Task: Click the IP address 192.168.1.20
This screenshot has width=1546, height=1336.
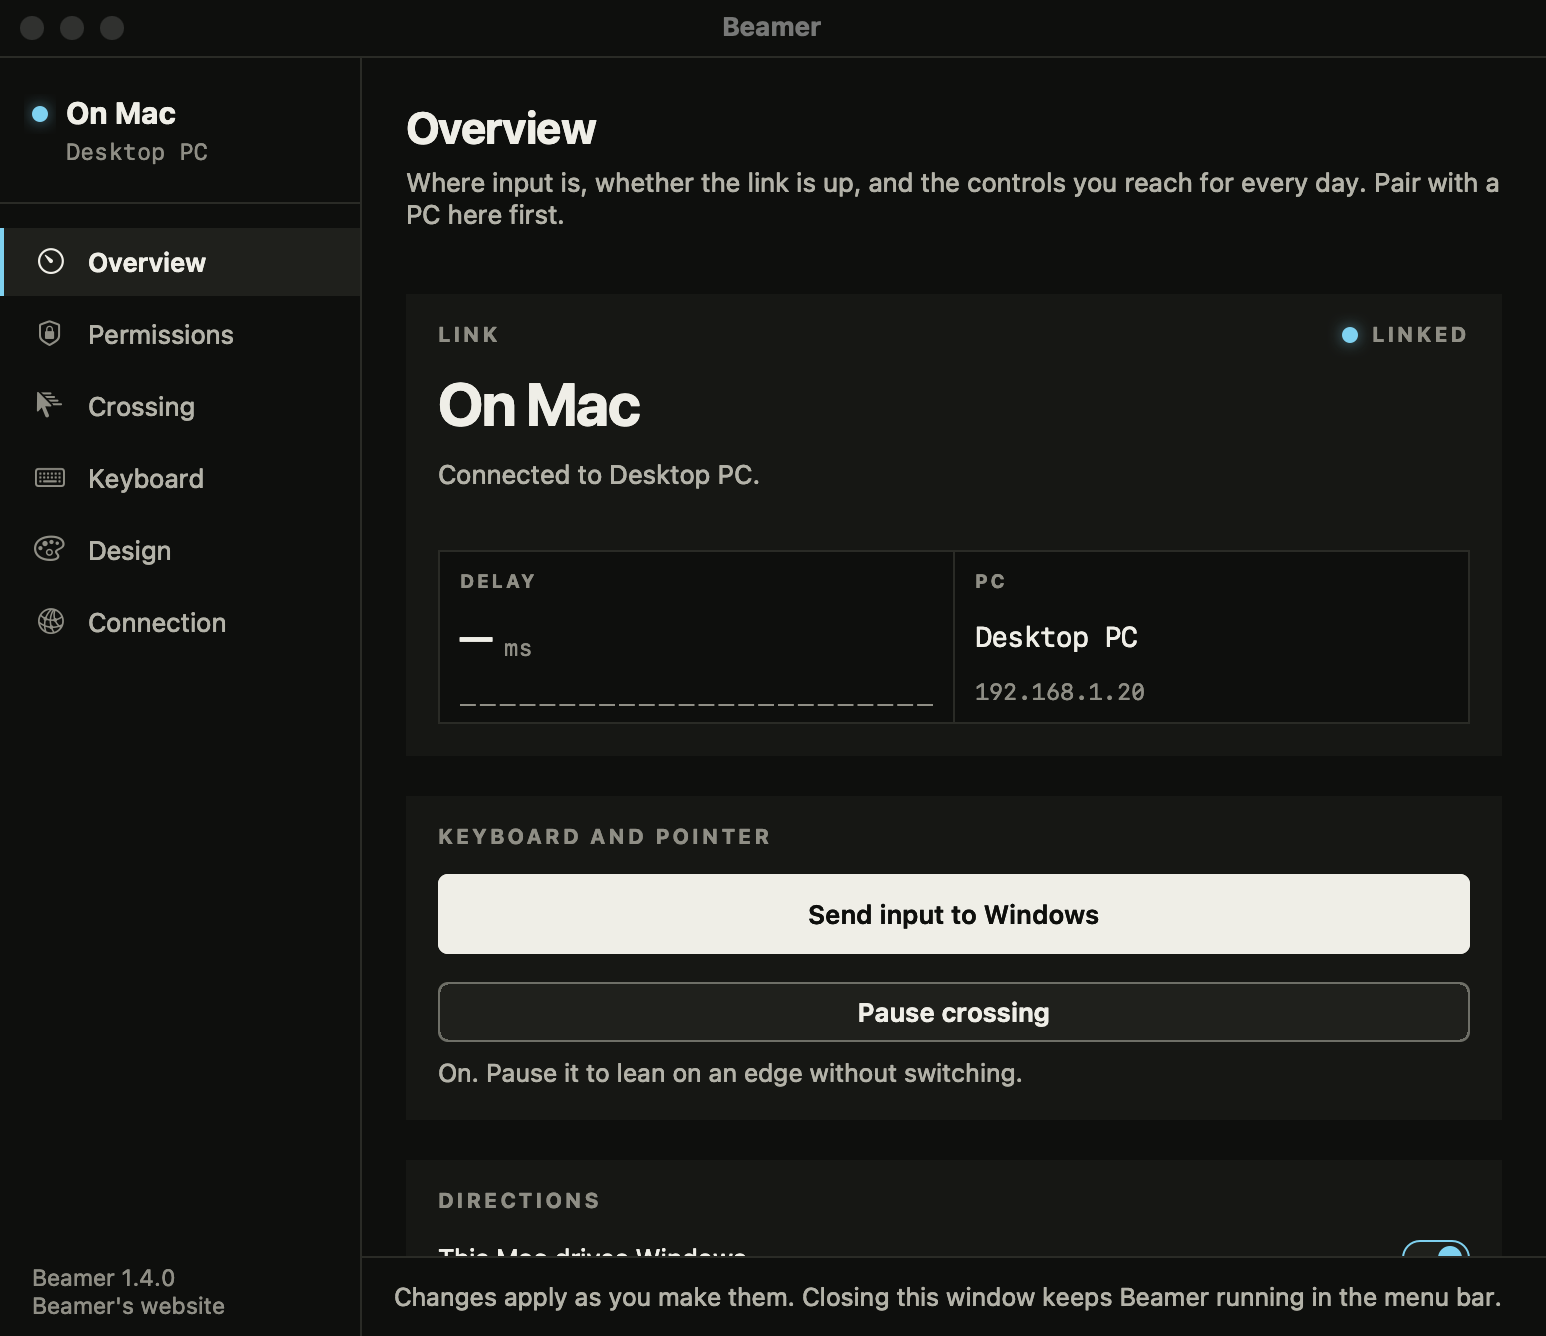Action: 1060,692
